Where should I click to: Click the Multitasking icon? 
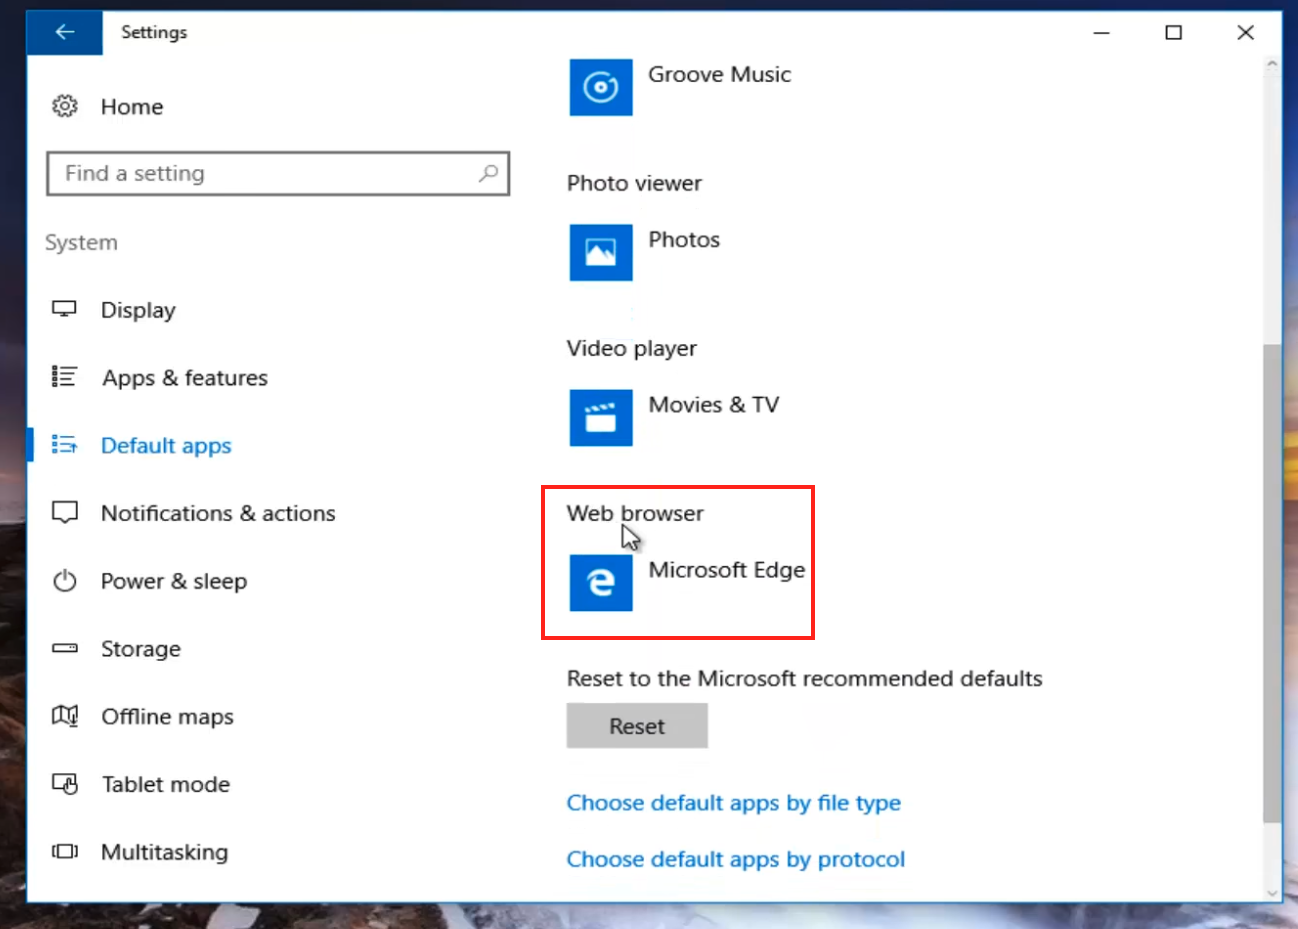pyautogui.click(x=65, y=852)
